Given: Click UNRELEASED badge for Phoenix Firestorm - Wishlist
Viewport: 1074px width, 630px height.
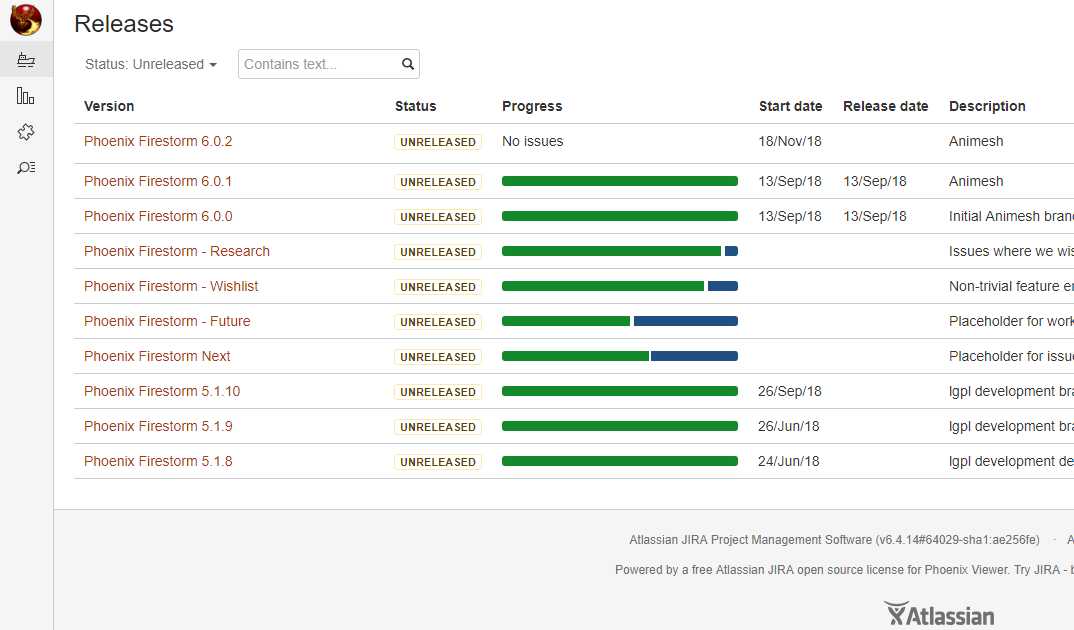Looking at the screenshot, I should [x=438, y=286].
